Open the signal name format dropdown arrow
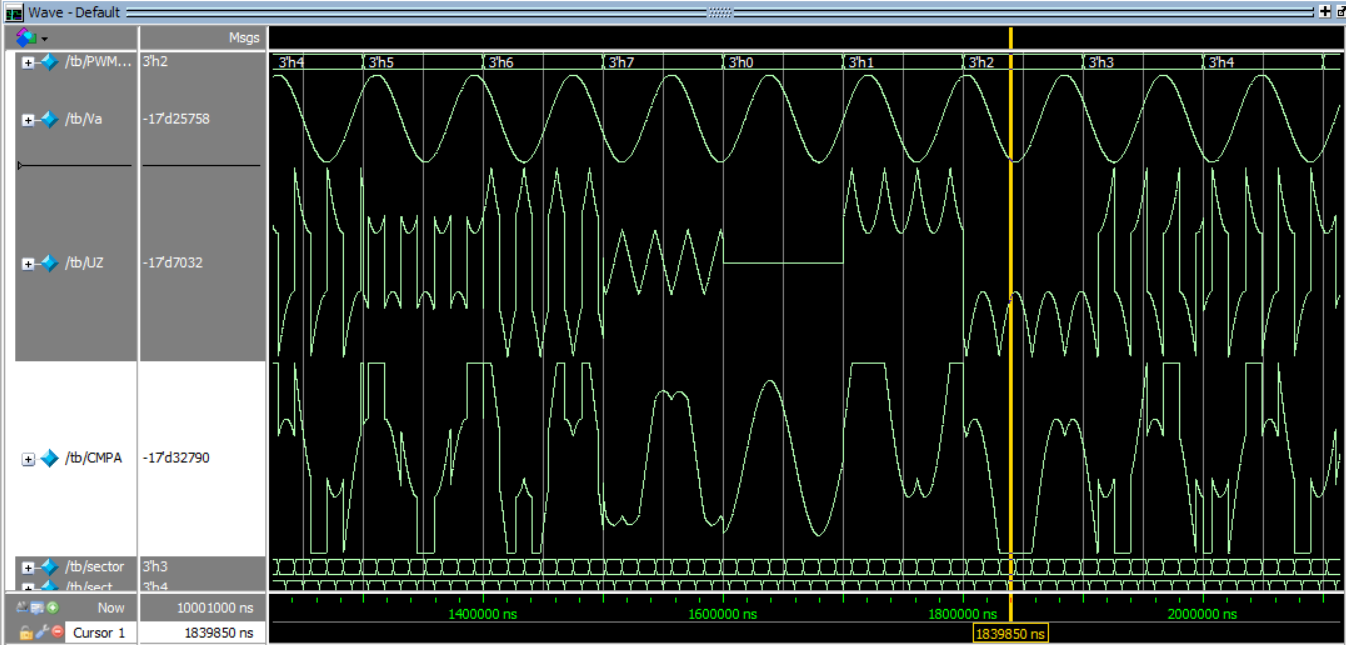The image size is (1346, 645). click(44, 38)
